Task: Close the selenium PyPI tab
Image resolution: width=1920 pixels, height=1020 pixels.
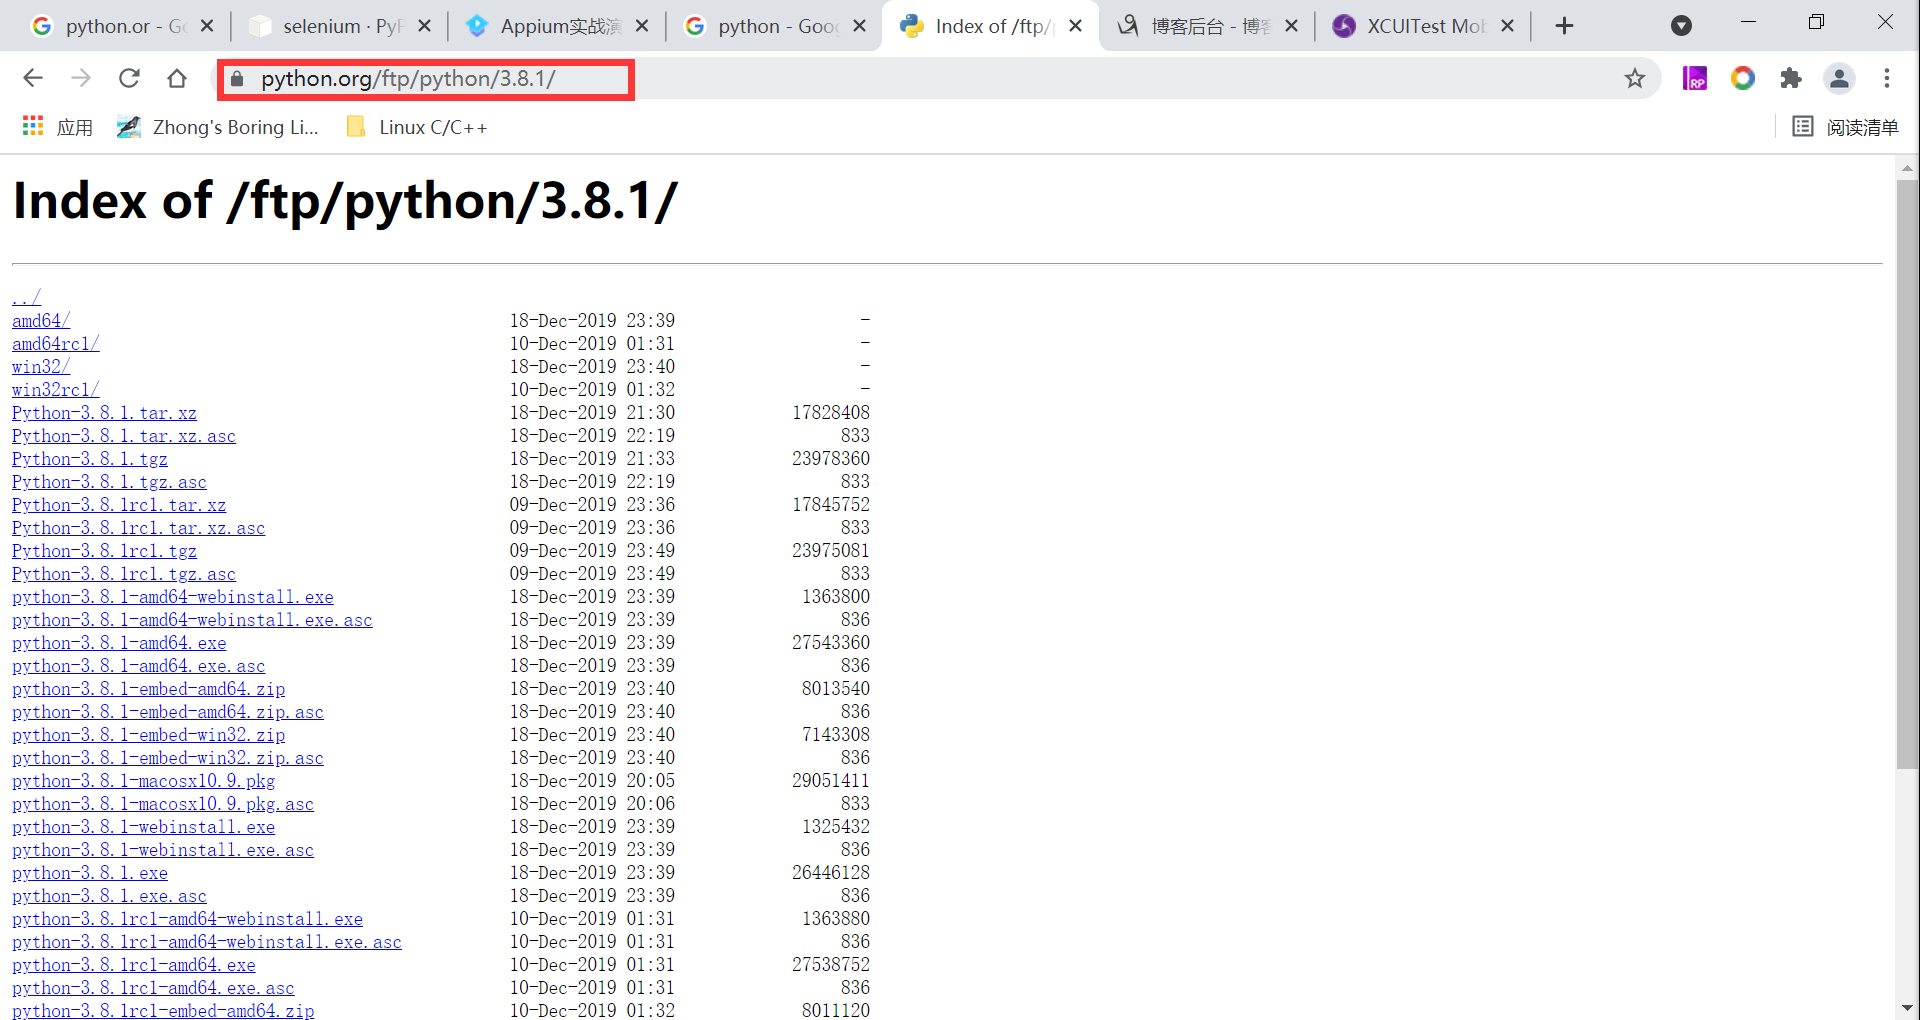Action: pos(424,26)
